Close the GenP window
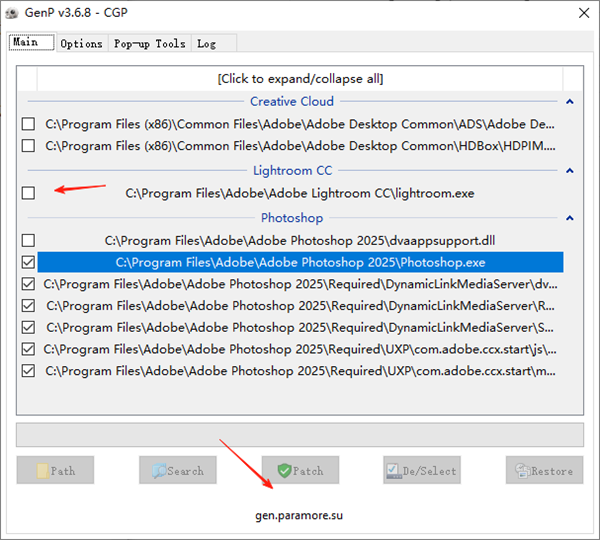 (x=584, y=13)
